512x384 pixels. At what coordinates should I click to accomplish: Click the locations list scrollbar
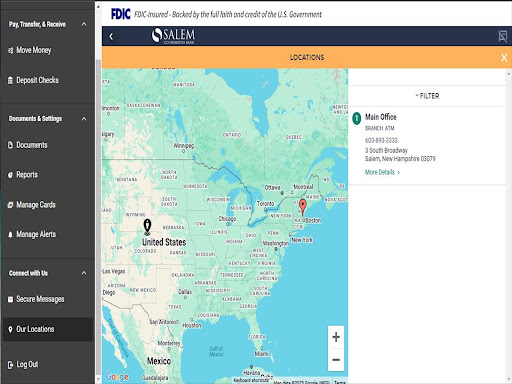509,227
